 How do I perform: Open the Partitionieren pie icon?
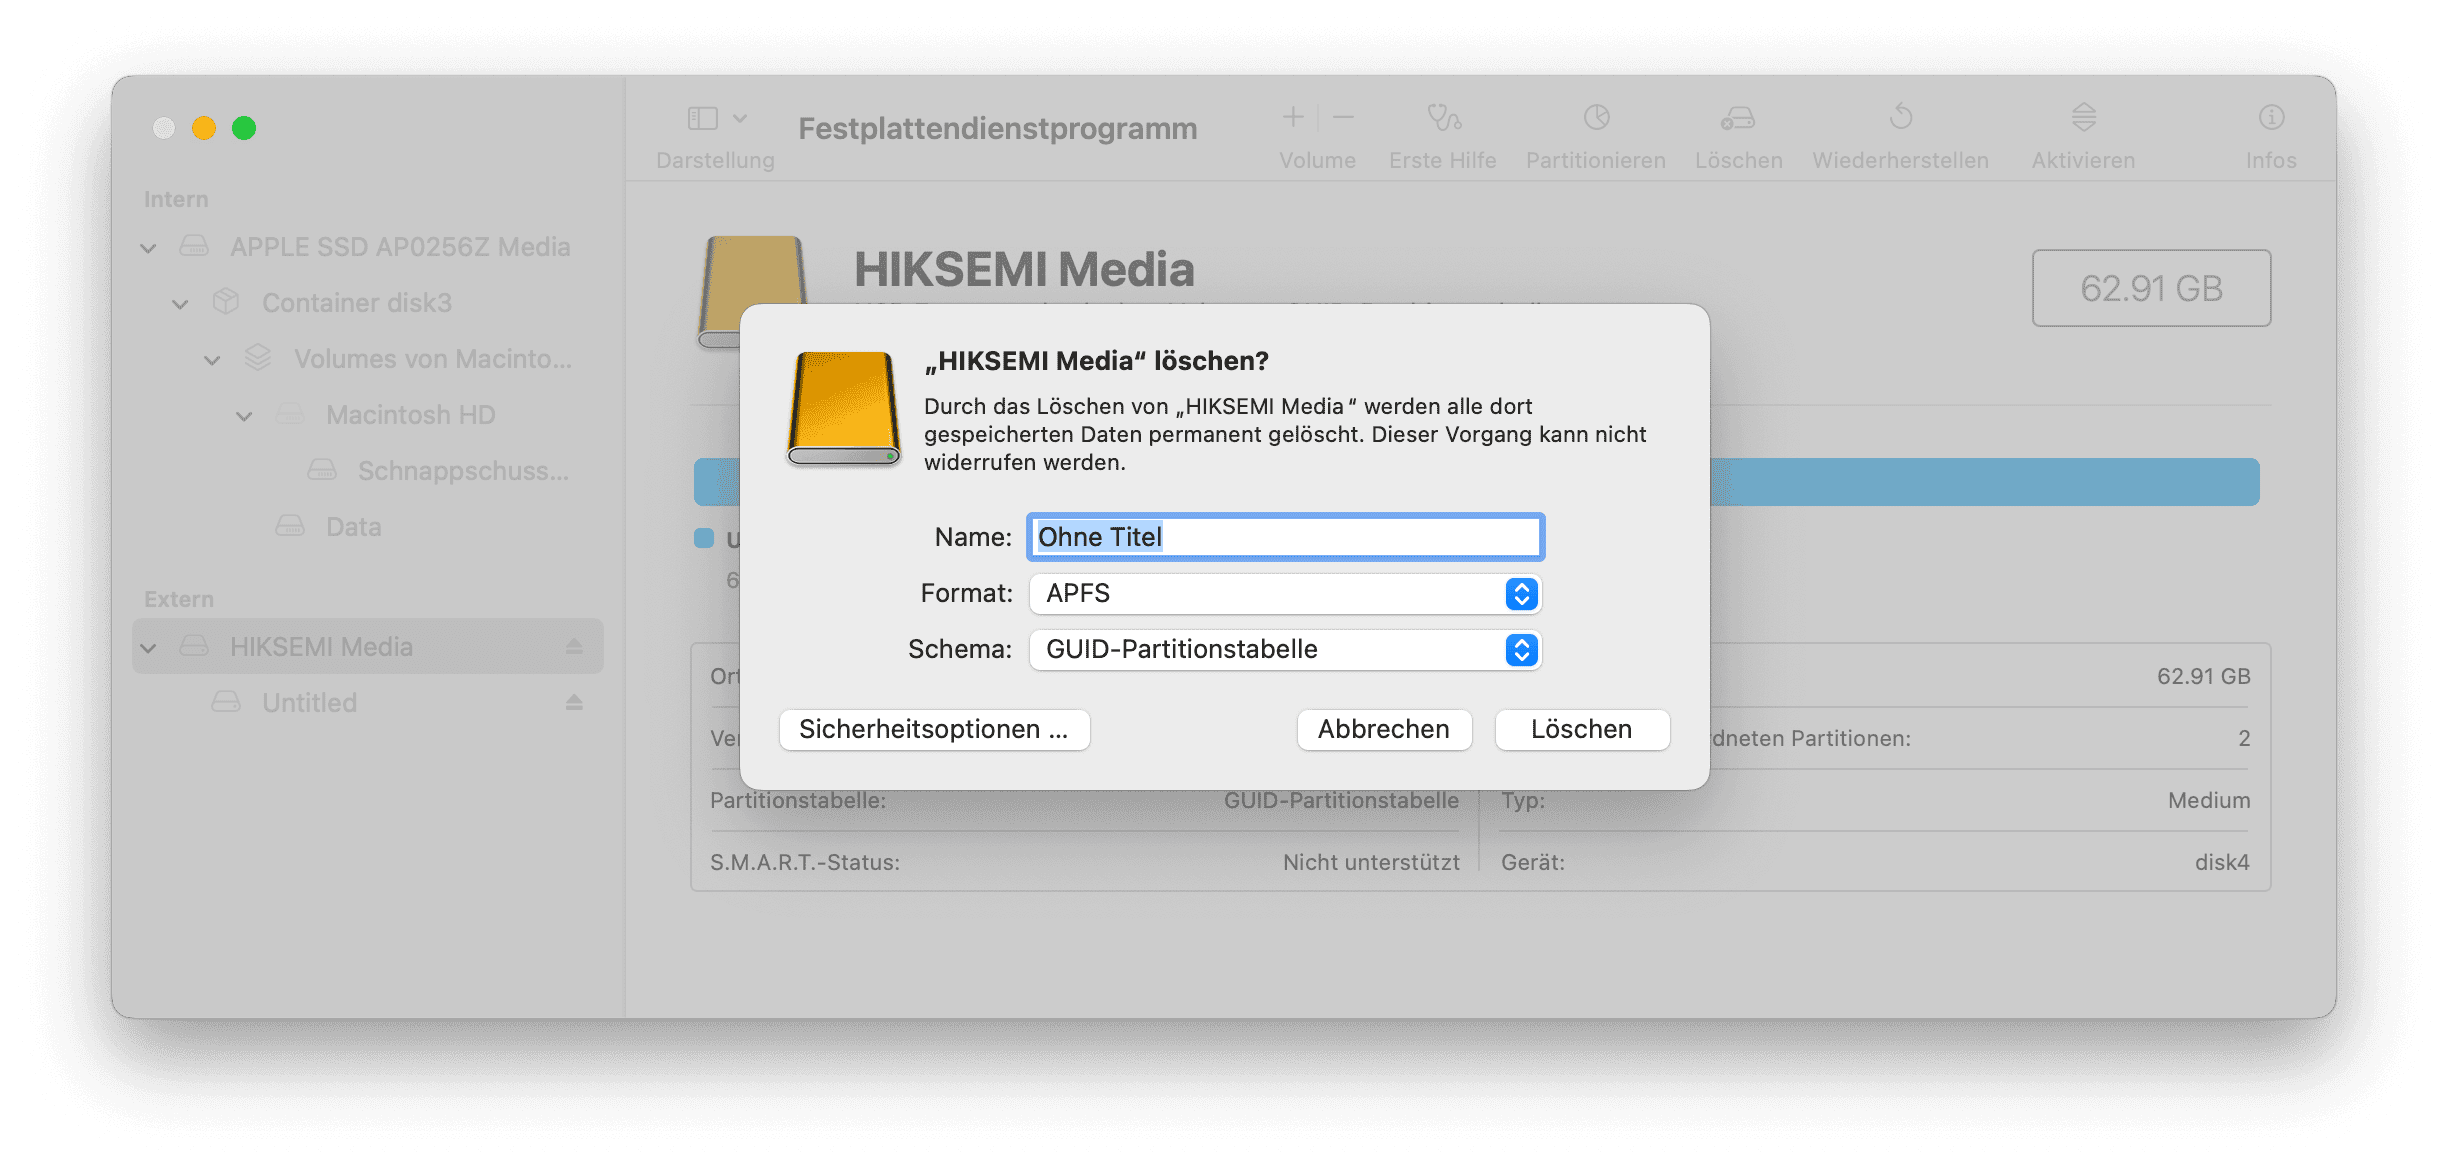[1596, 118]
